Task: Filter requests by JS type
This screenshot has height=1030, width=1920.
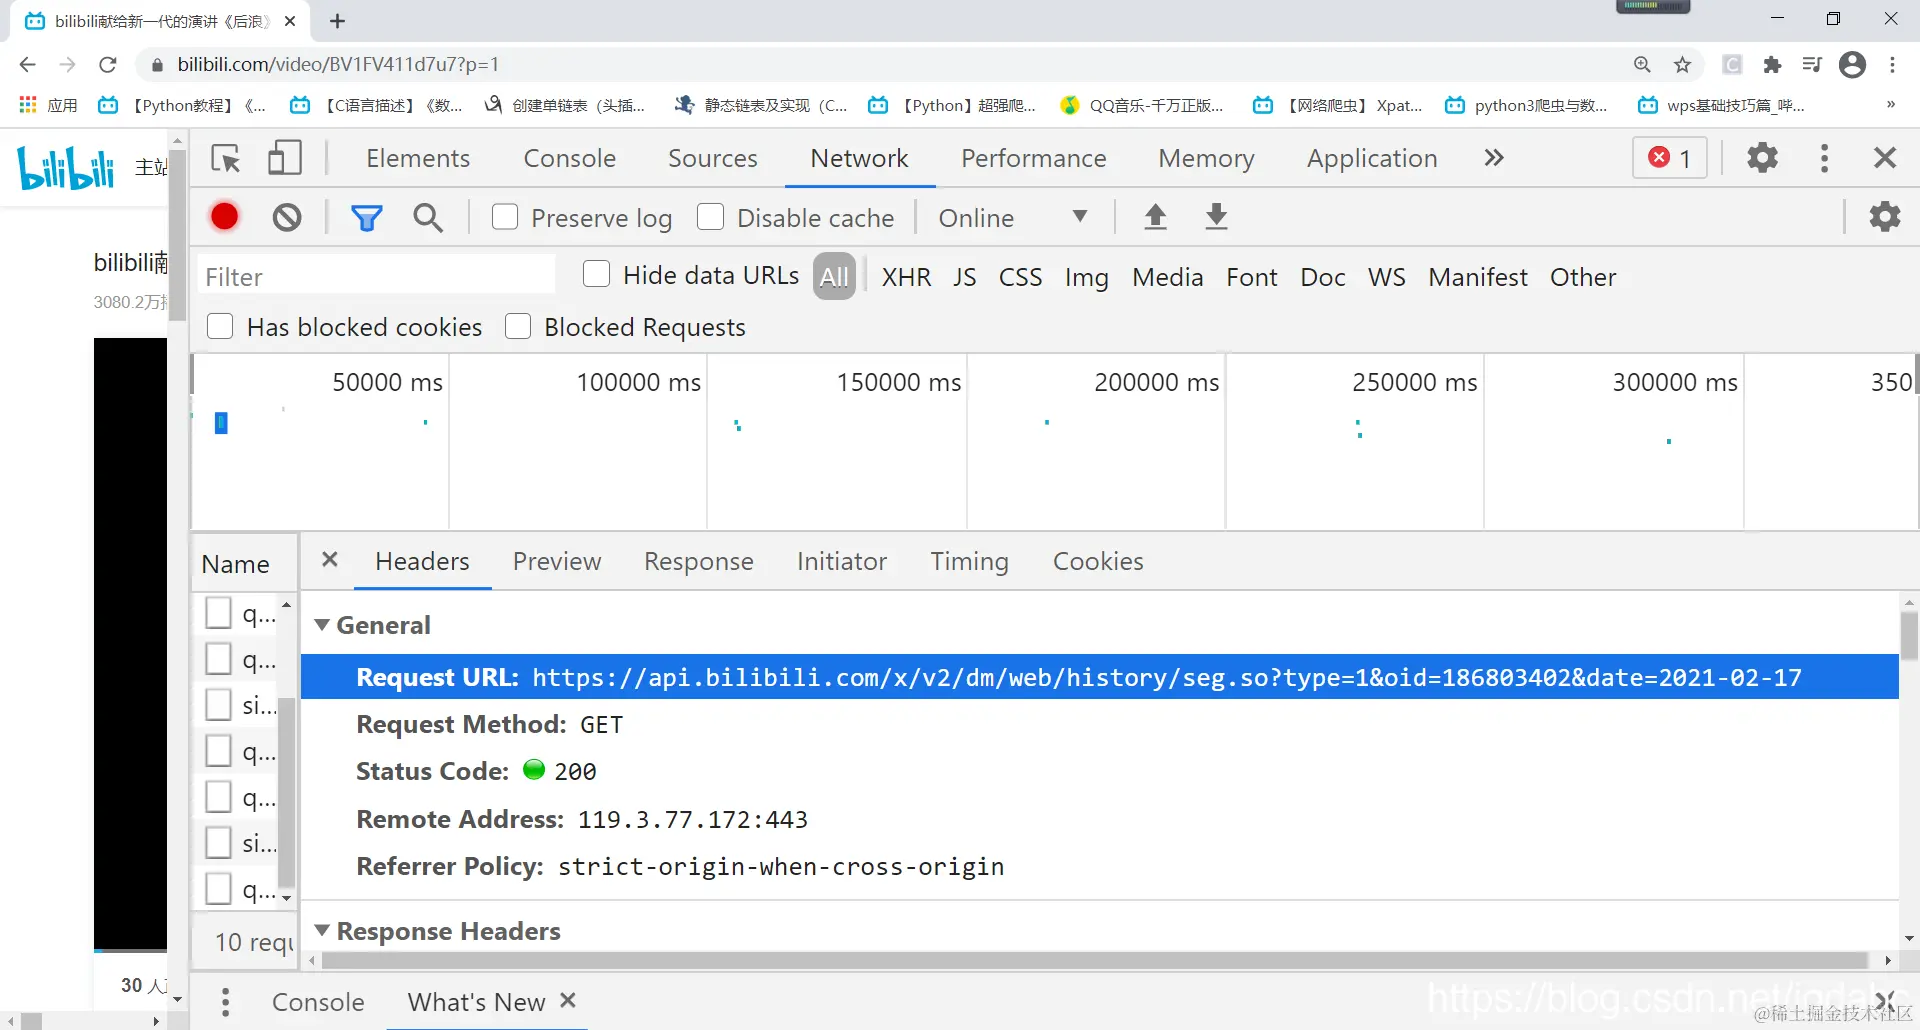Action: [964, 277]
